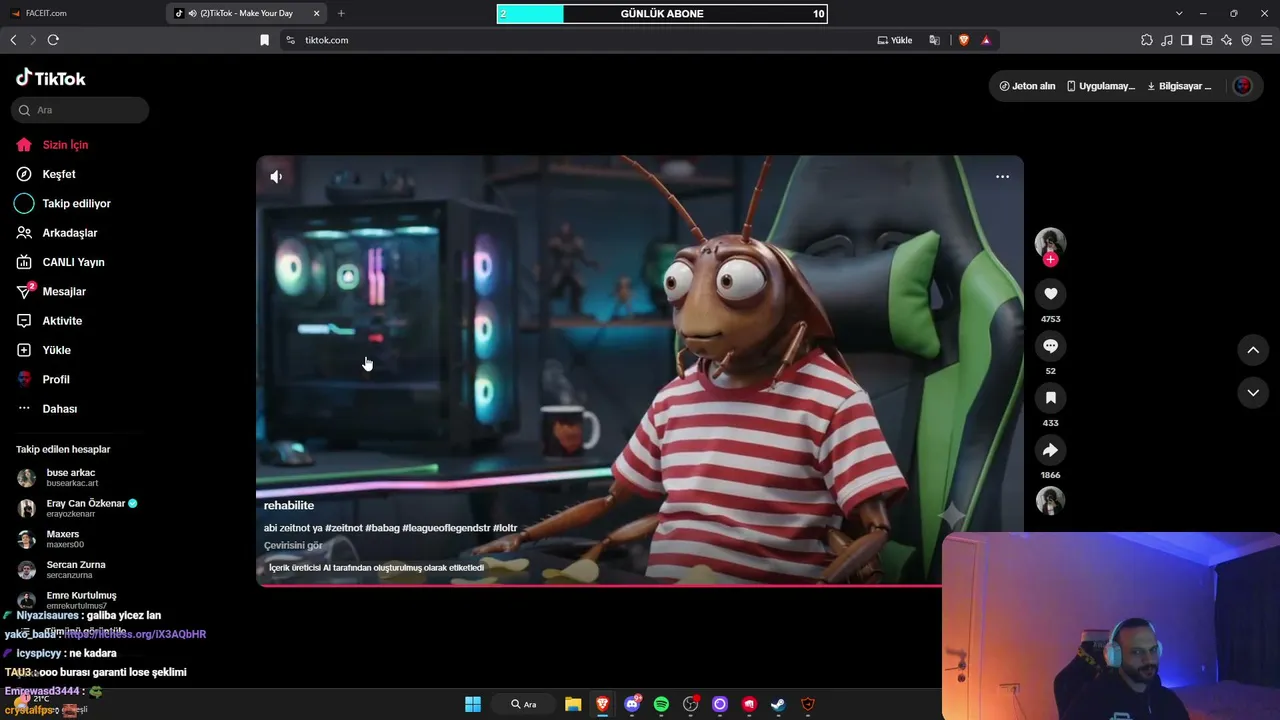Select the TikTok - Make Your Day tab
Screen dimensions: 1280x720
(245, 13)
